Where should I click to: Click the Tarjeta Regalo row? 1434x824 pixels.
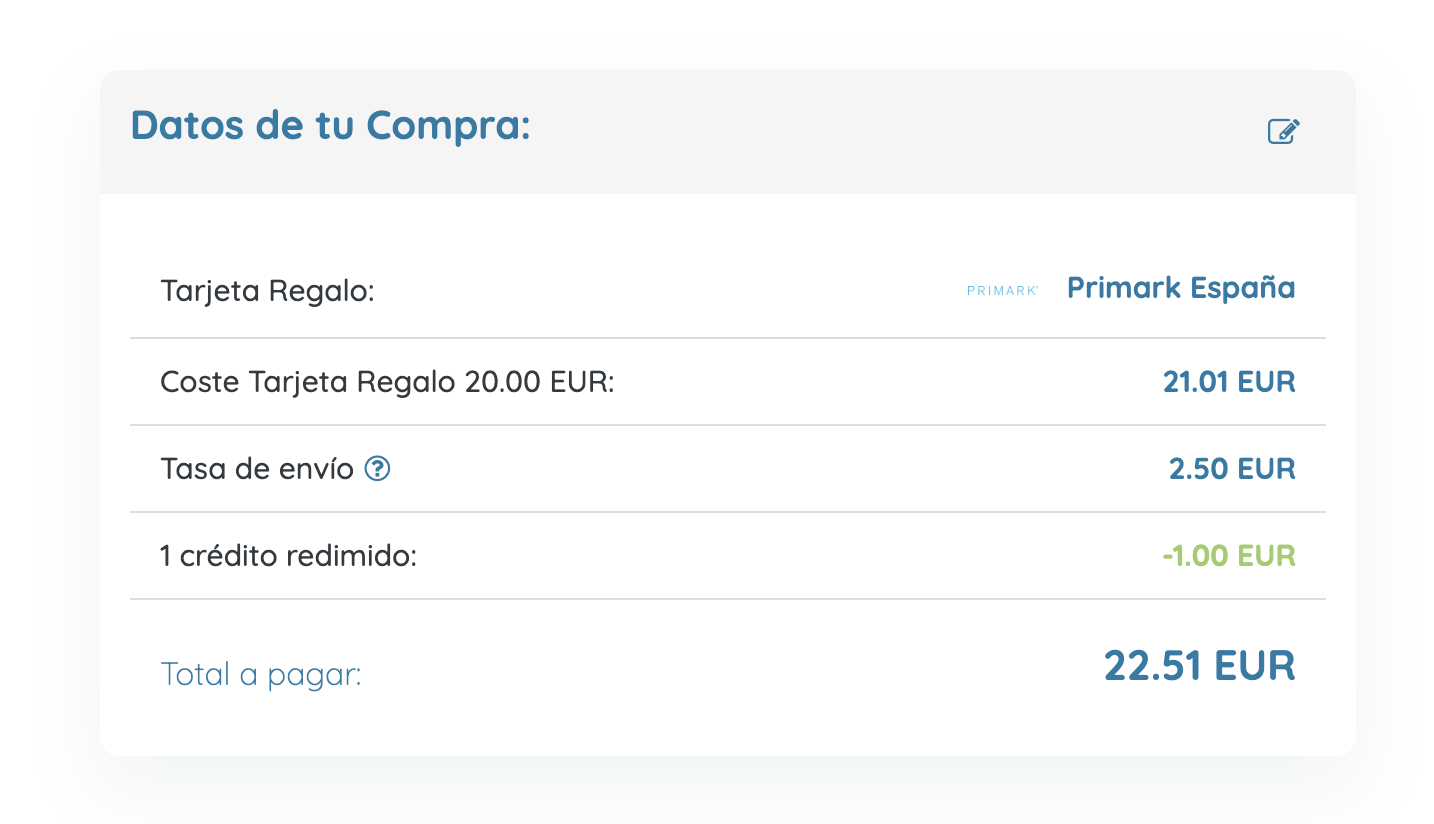[728, 291]
